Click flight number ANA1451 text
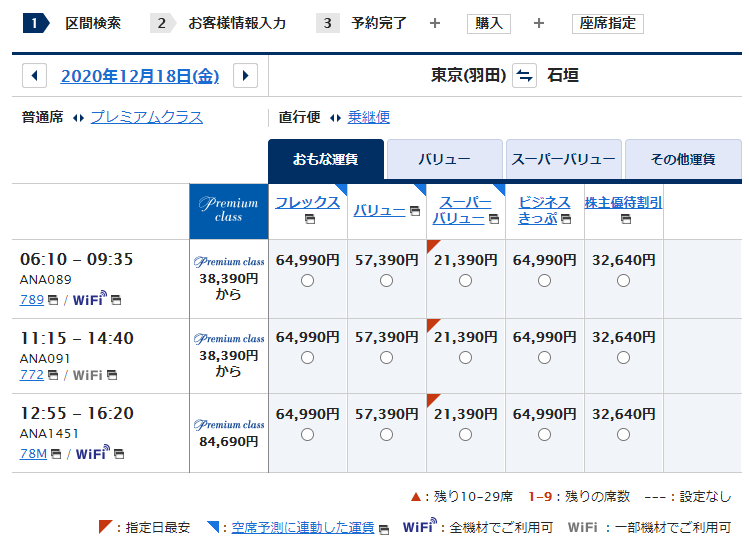Viewport: 749px width, 549px height. point(49,433)
